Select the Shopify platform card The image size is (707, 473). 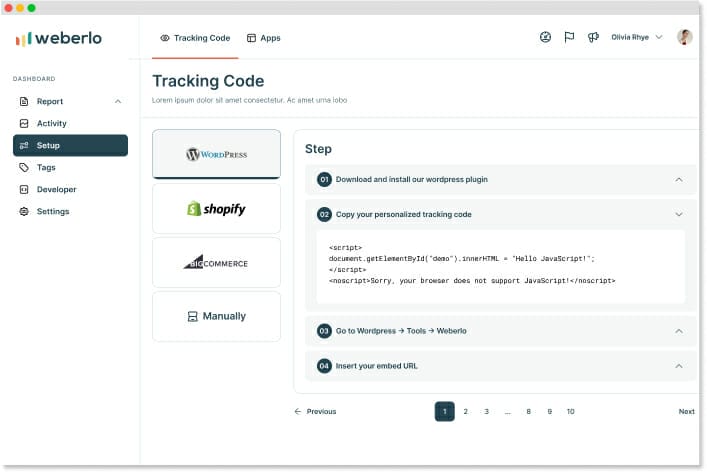(x=216, y=209)
